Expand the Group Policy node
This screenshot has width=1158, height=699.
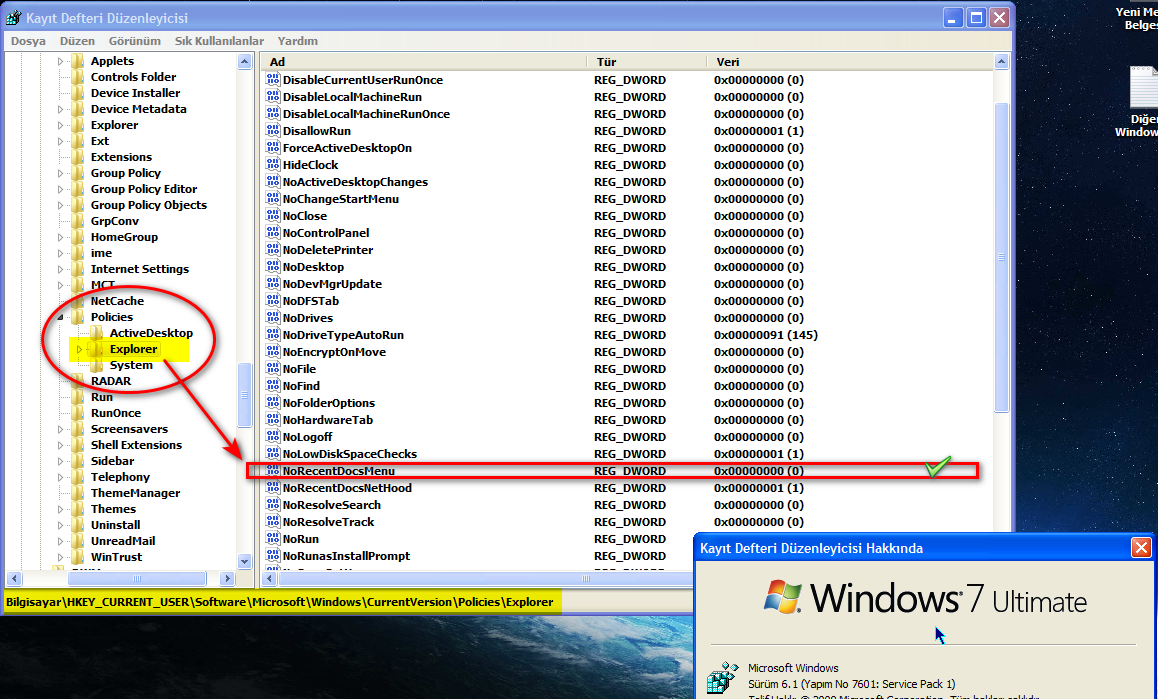[61, 173]
